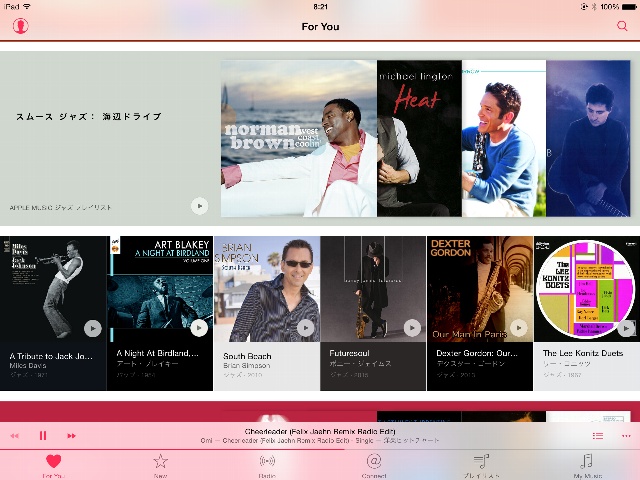
Task: Switch to the New tab
Action: [160, 465]
